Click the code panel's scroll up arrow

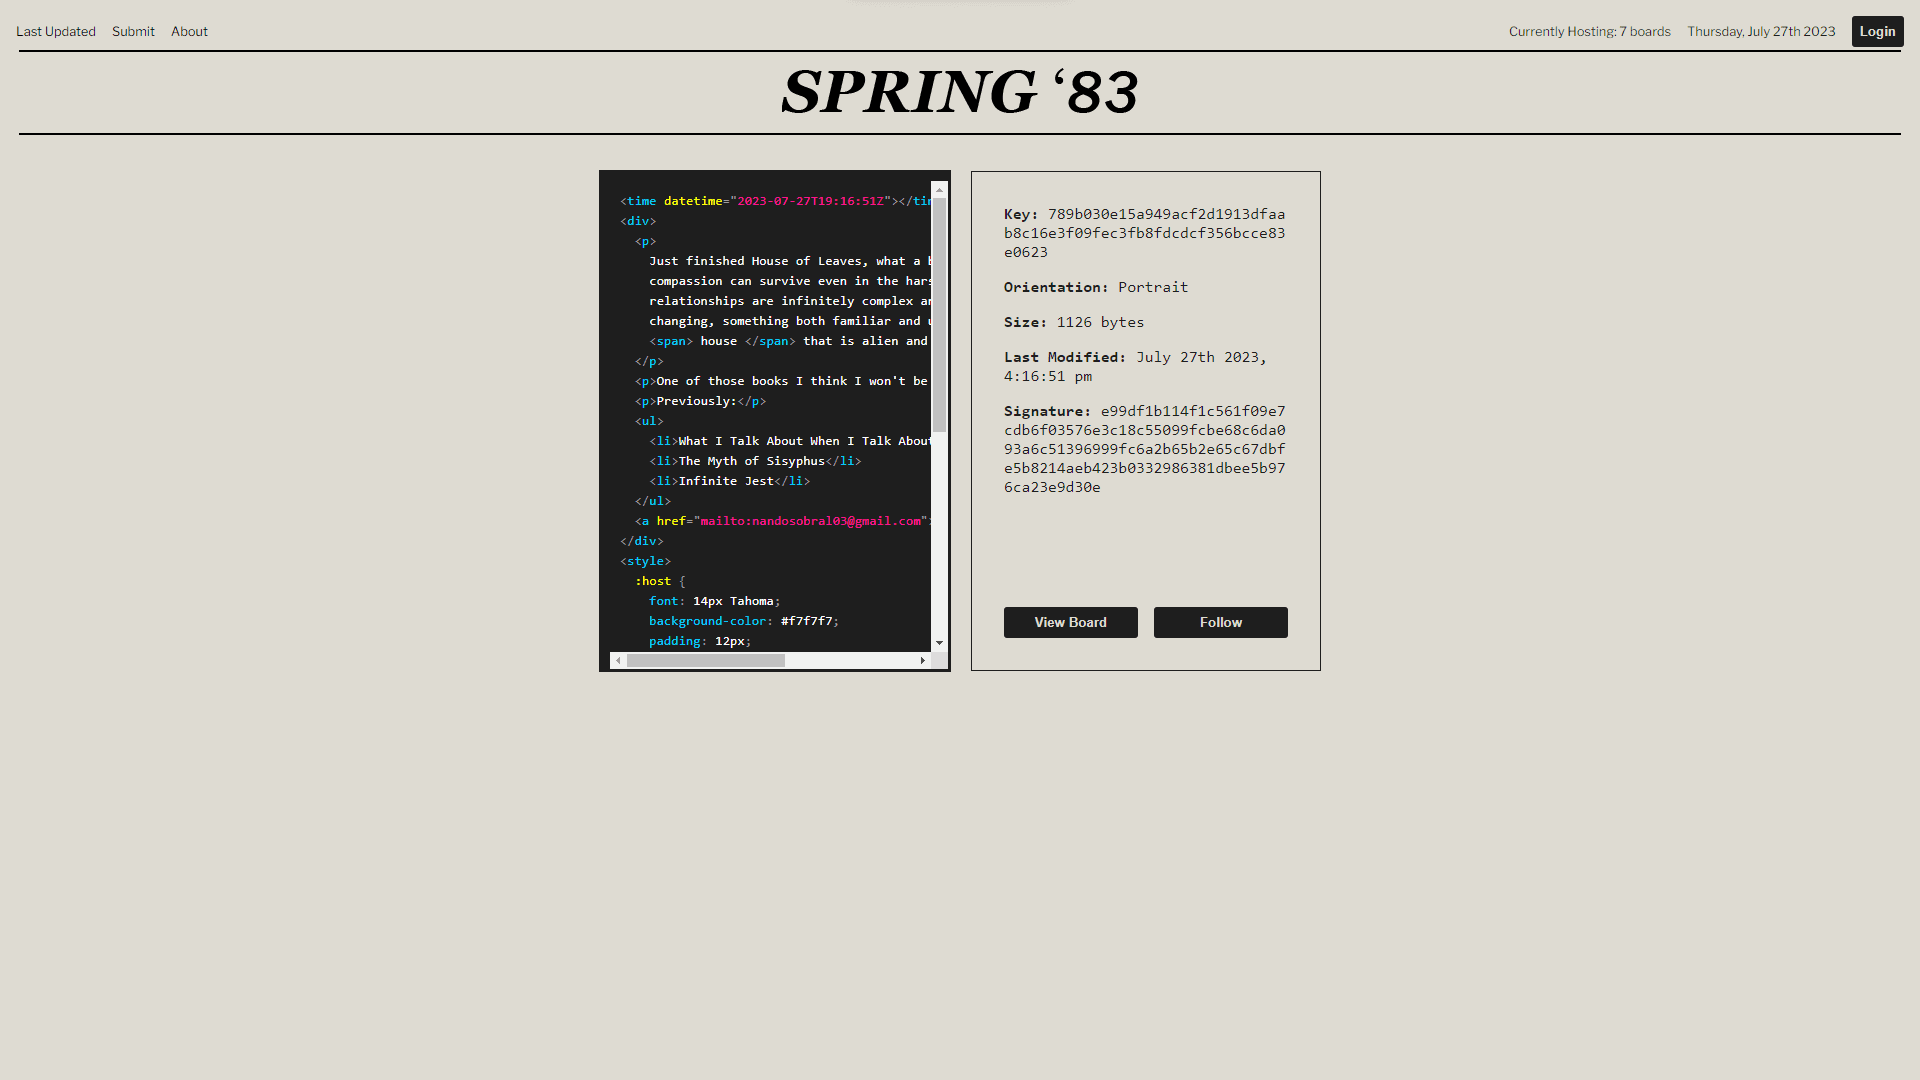click(939, 190)
